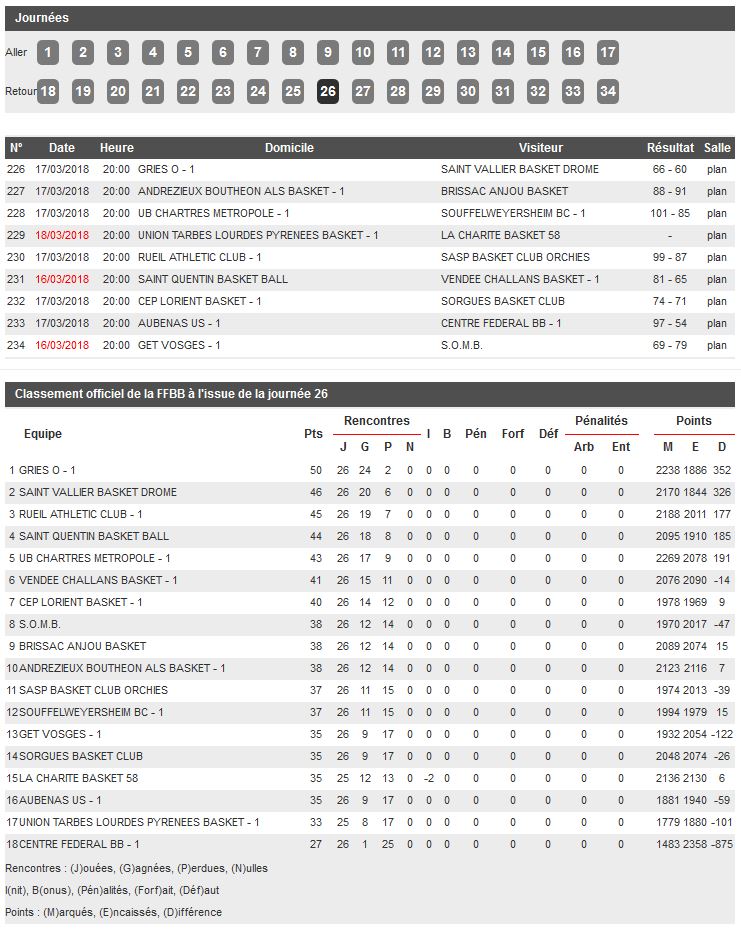Image resolution: width=741 pixels, height=929 pixels.
Task: Open plan link for match 234
Action: point(717,346)
